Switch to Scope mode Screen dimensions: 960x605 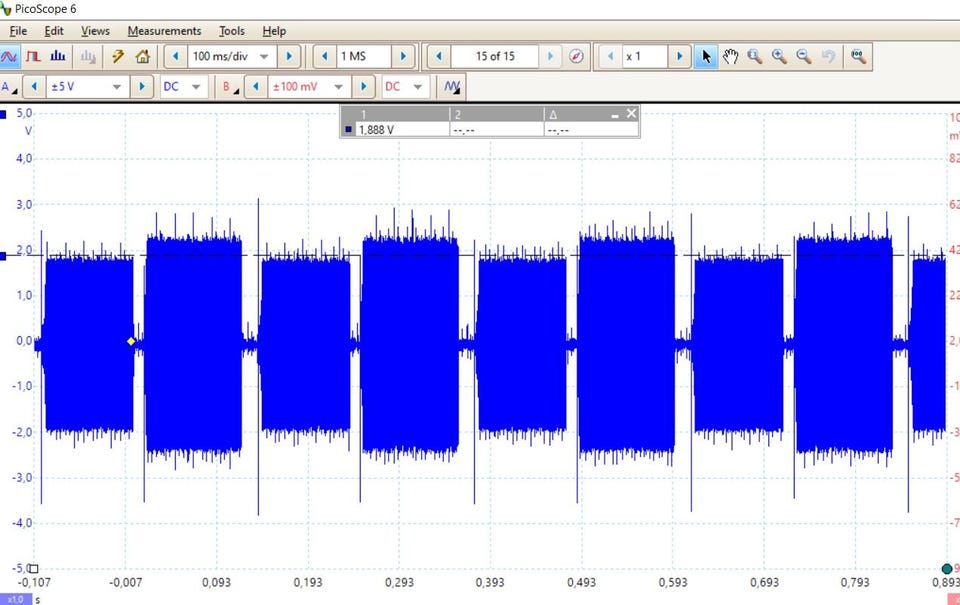tap(10, 56)
